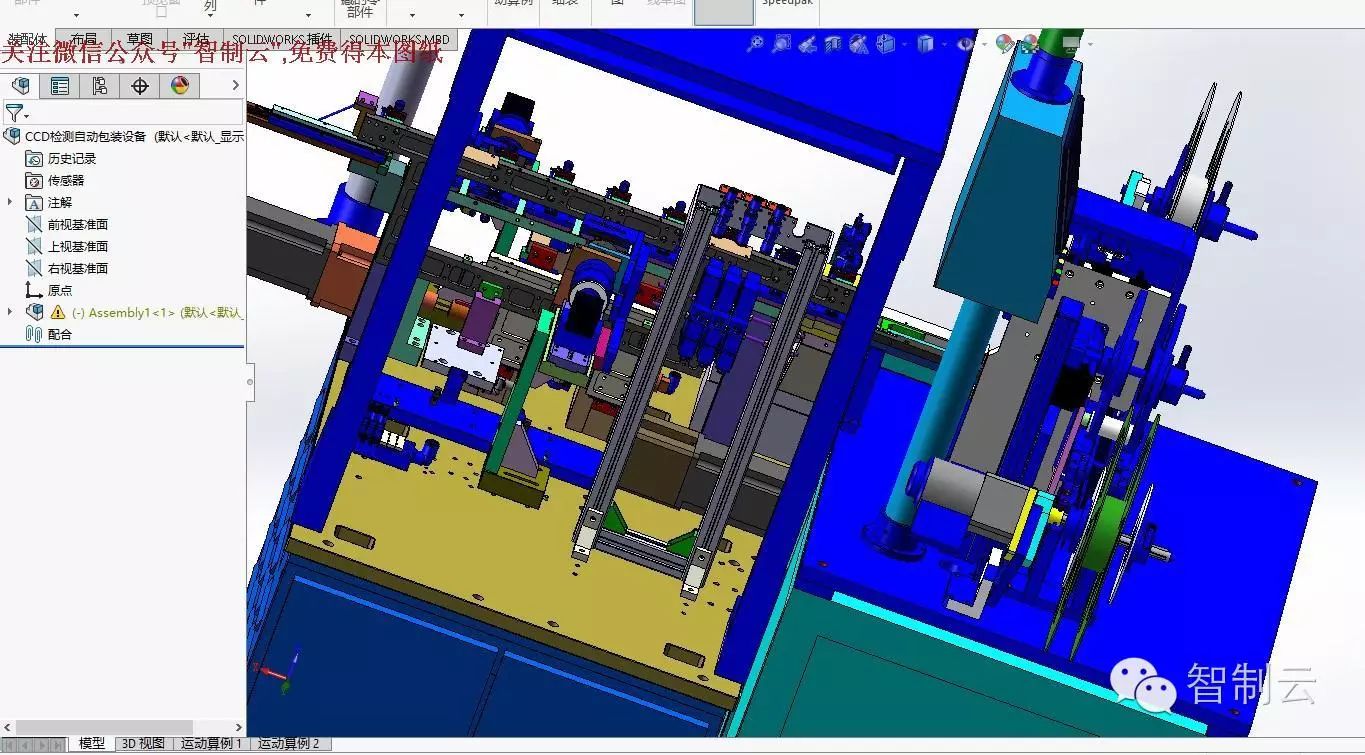Go back to the Previous View

coord(808,43)
